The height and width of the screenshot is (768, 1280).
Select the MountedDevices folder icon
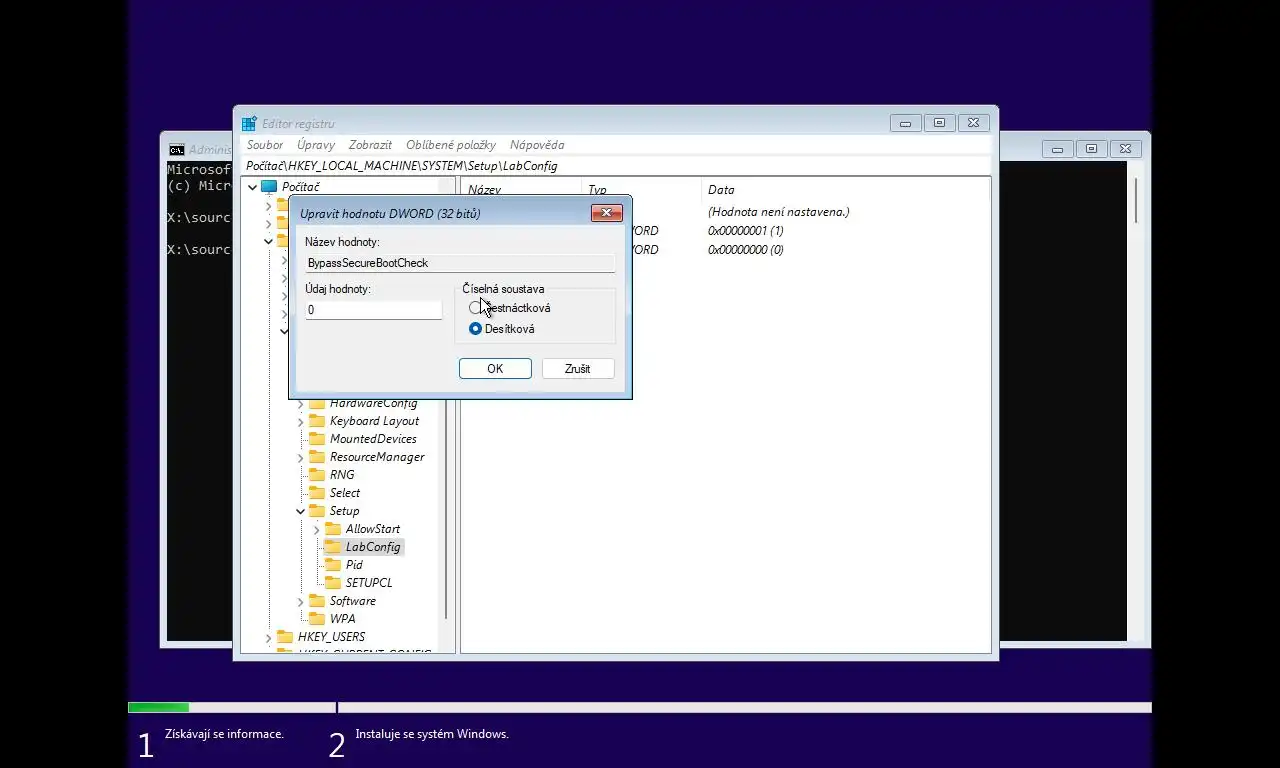(317, 439)
